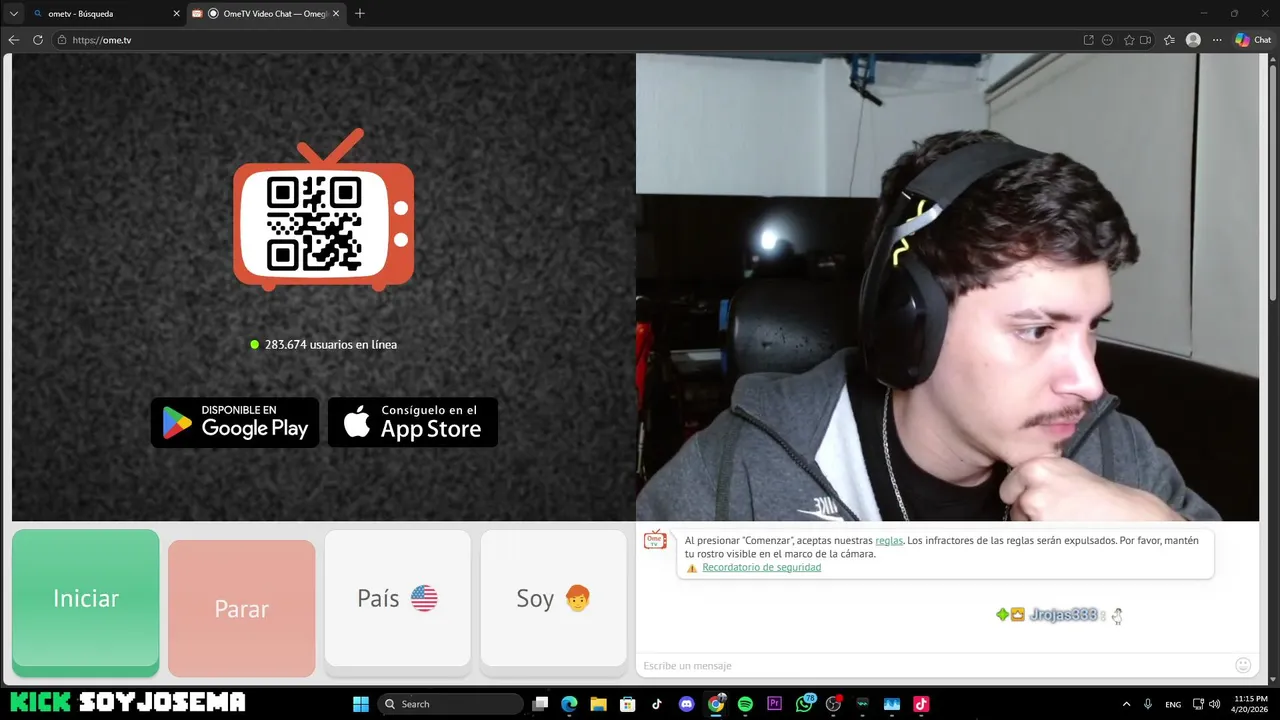Click the Jrojas333 username in chat
The image size is (1280, 720).
point(1063,615)
